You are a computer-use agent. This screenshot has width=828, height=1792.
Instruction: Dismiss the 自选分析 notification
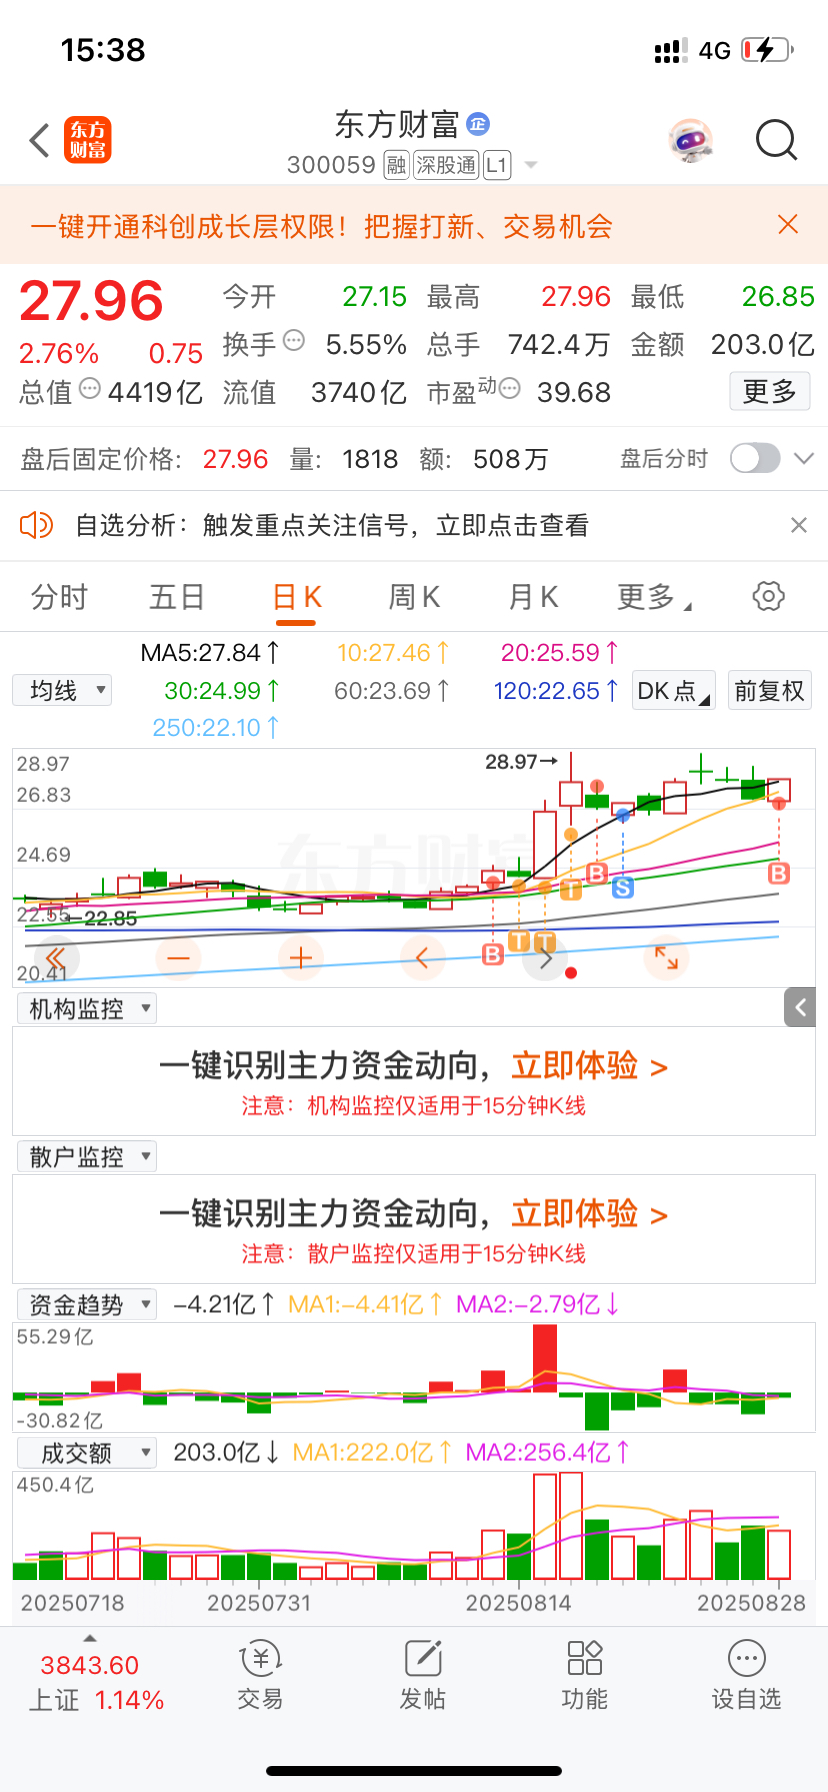click(x=798, y=525)
